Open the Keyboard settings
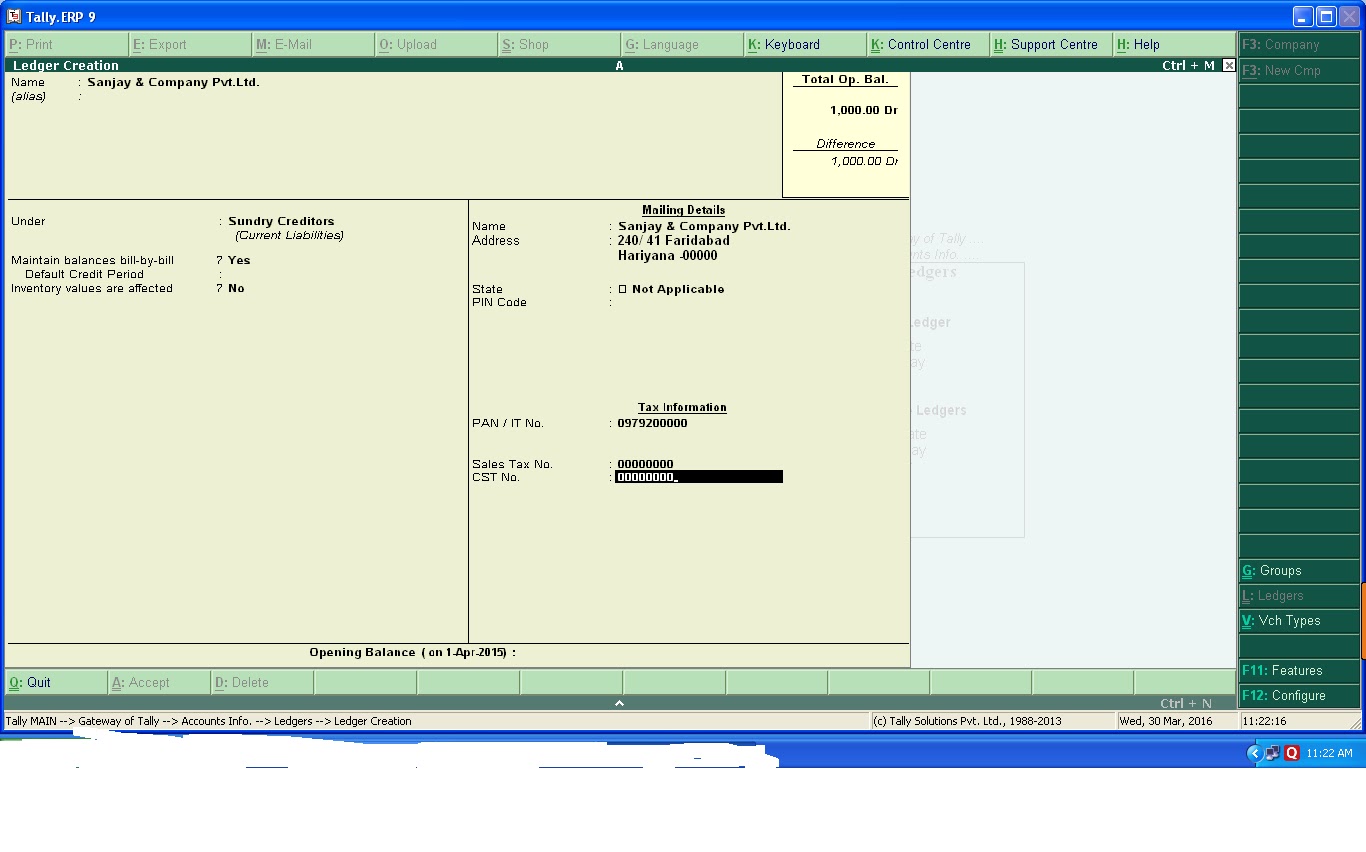This screenshot has width=1366, height=852. click(805, 44)
